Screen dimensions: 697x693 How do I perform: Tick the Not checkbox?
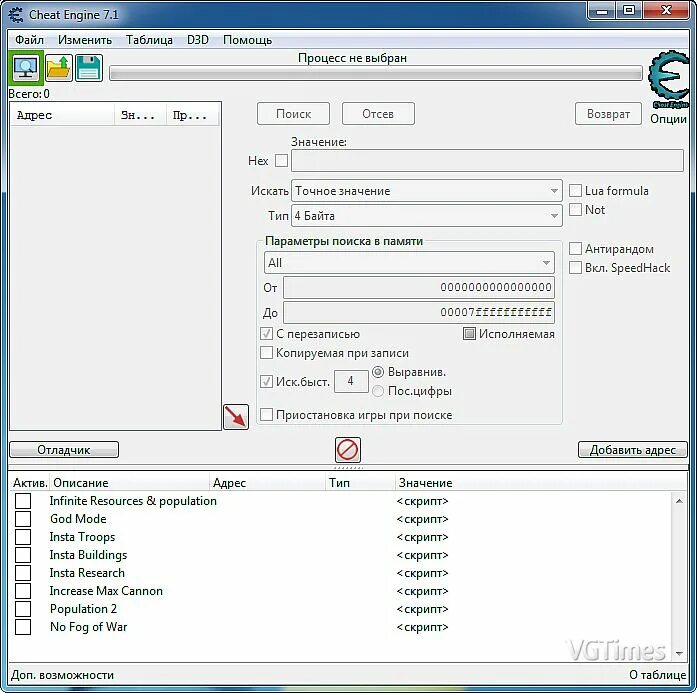point(576,209)
